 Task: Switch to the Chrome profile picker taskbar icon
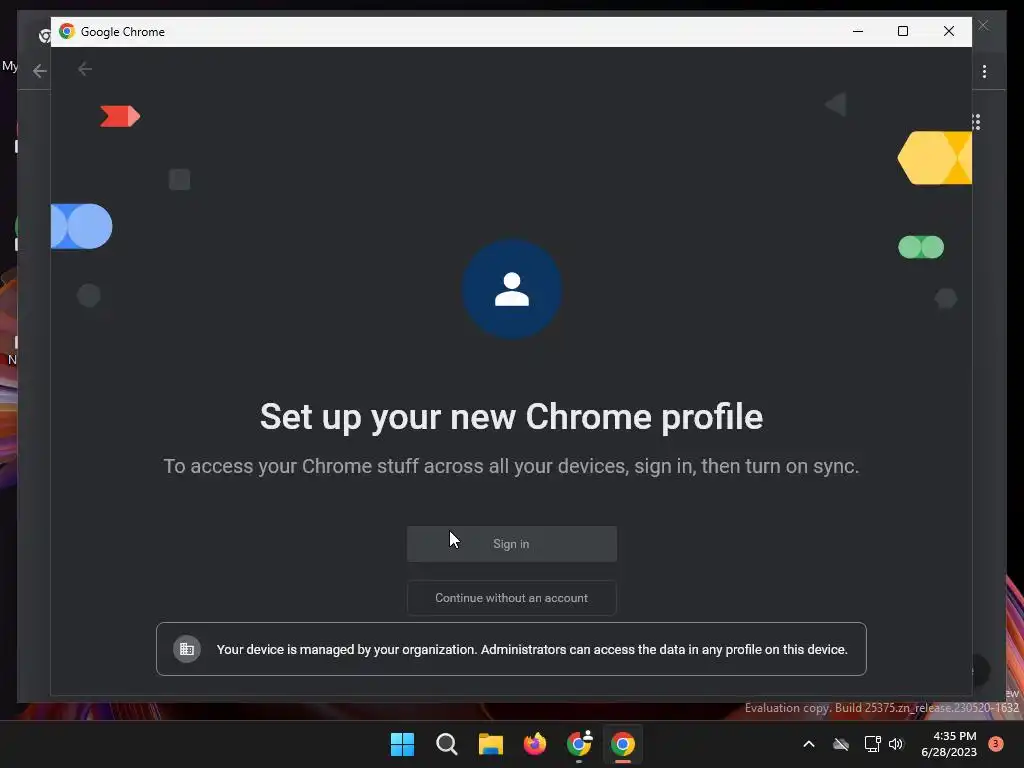point(579,744)
